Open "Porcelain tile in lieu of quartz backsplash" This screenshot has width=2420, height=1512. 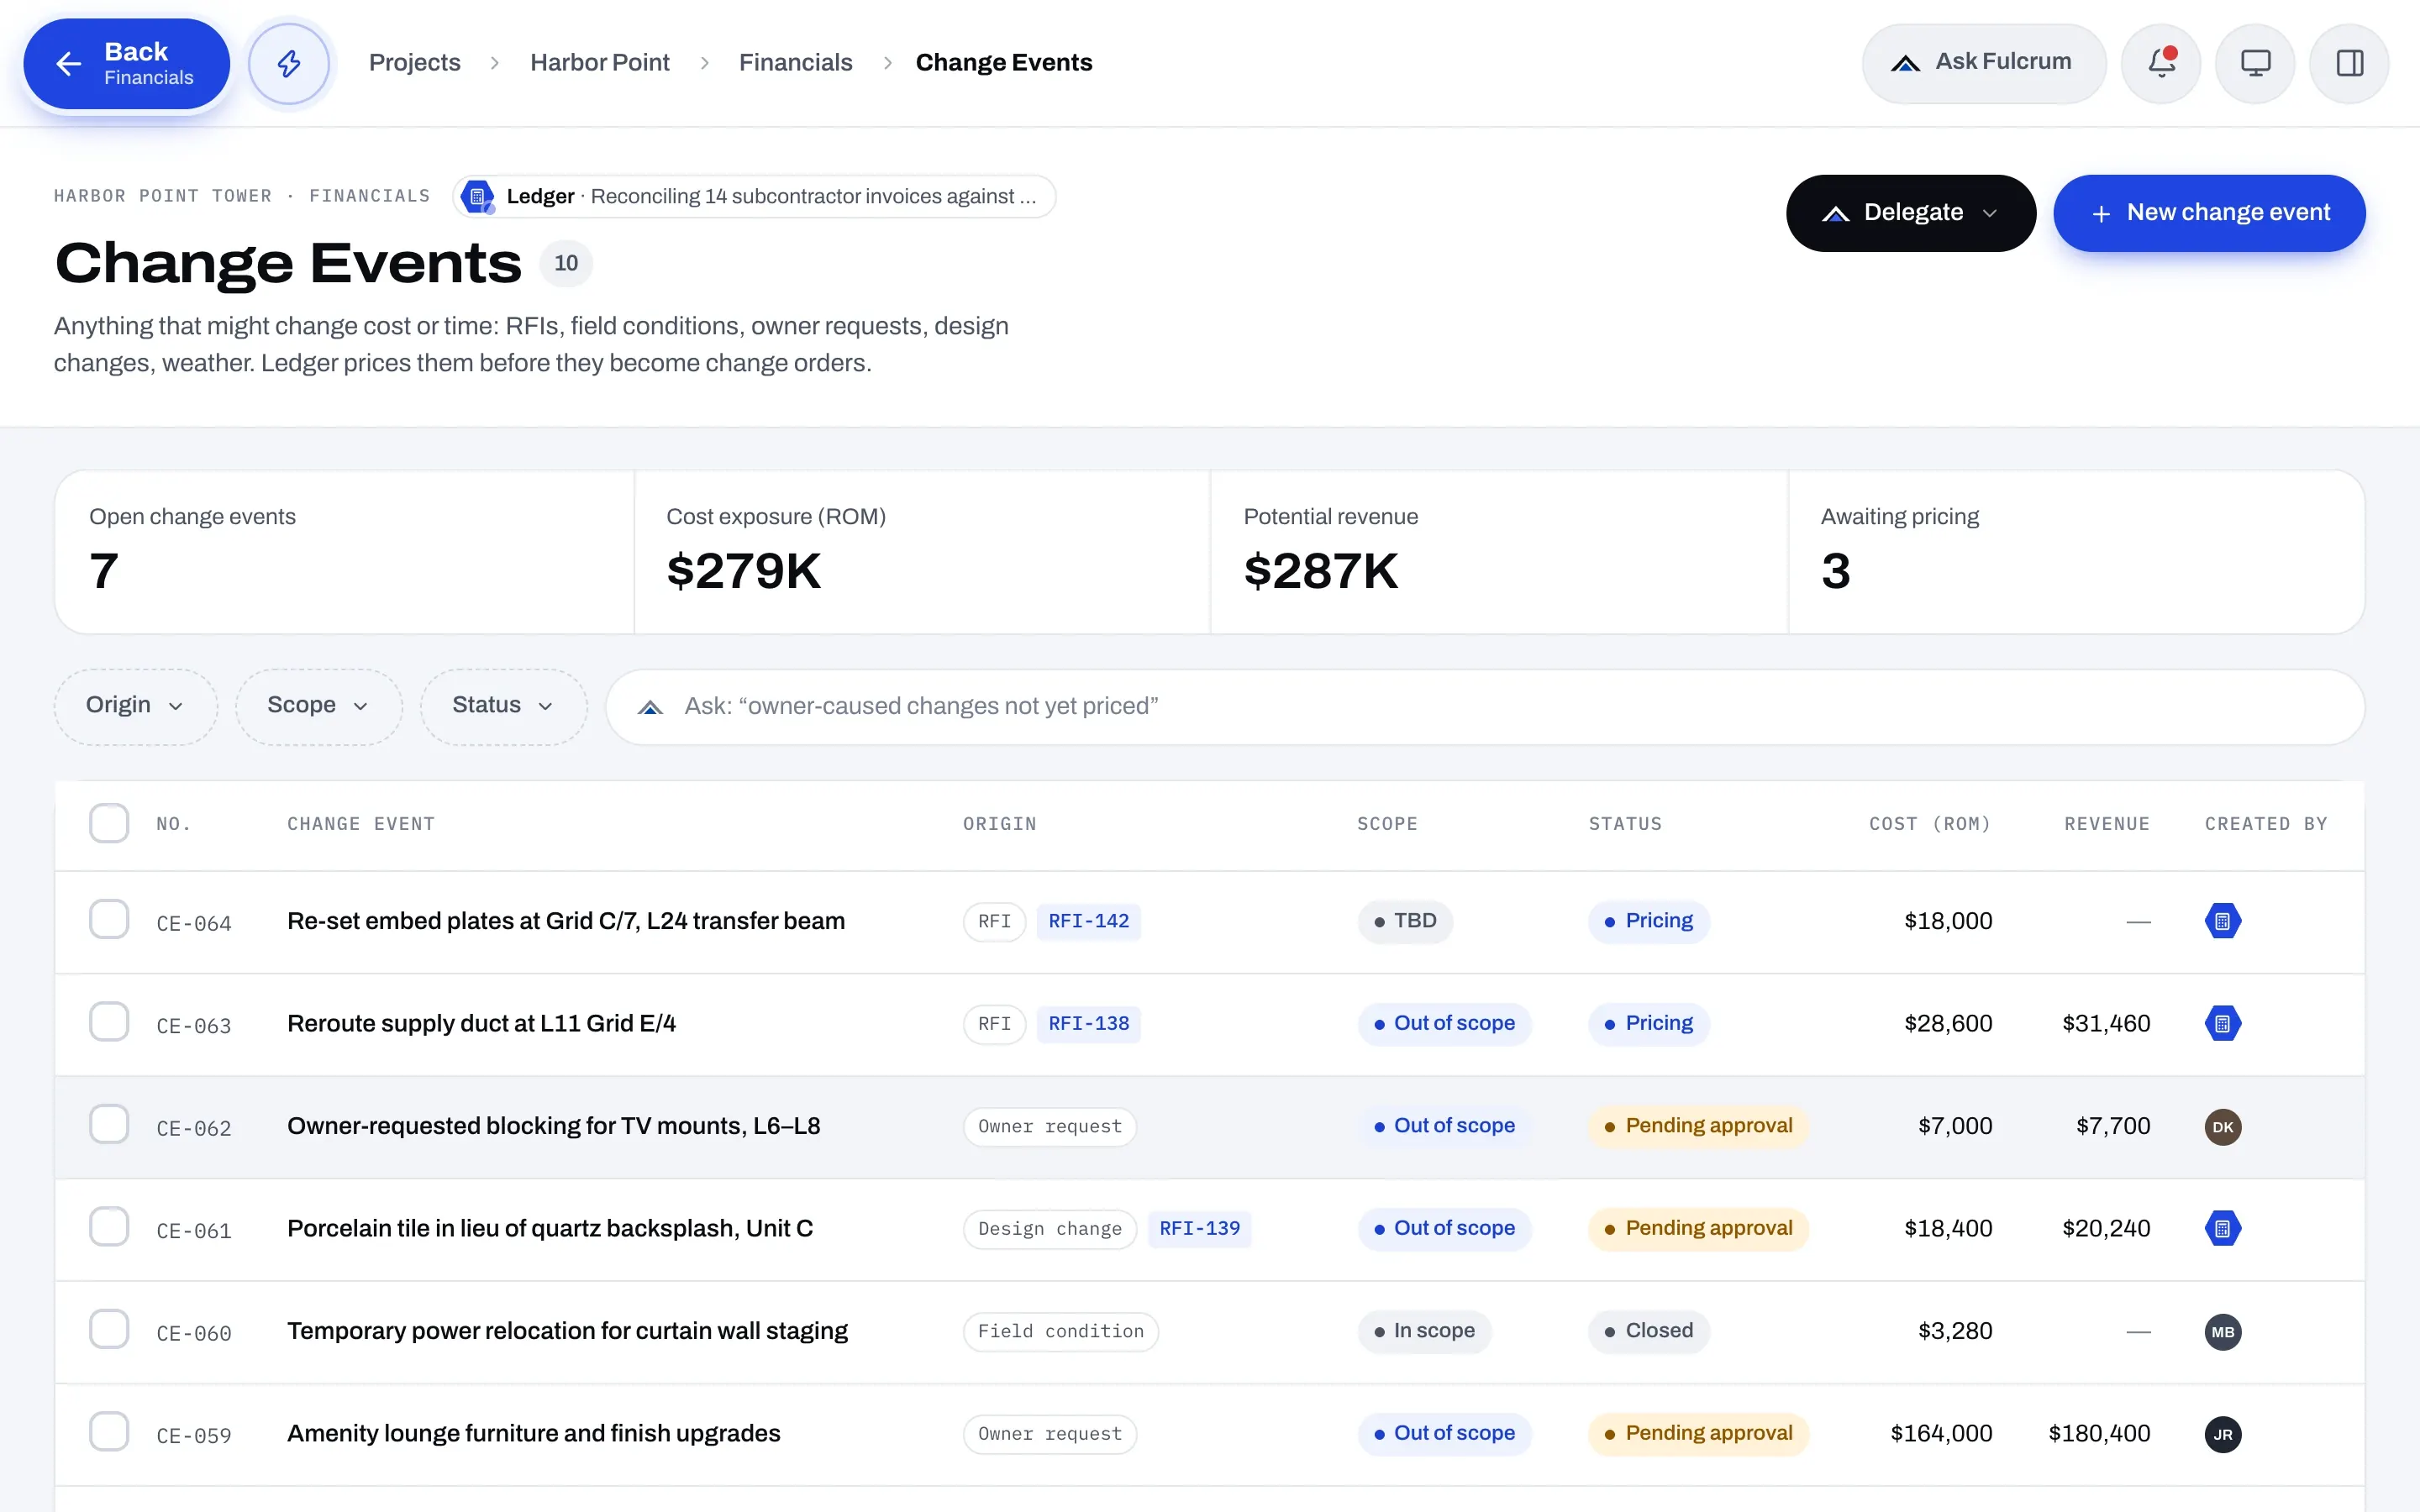[x=550, y=1228]
